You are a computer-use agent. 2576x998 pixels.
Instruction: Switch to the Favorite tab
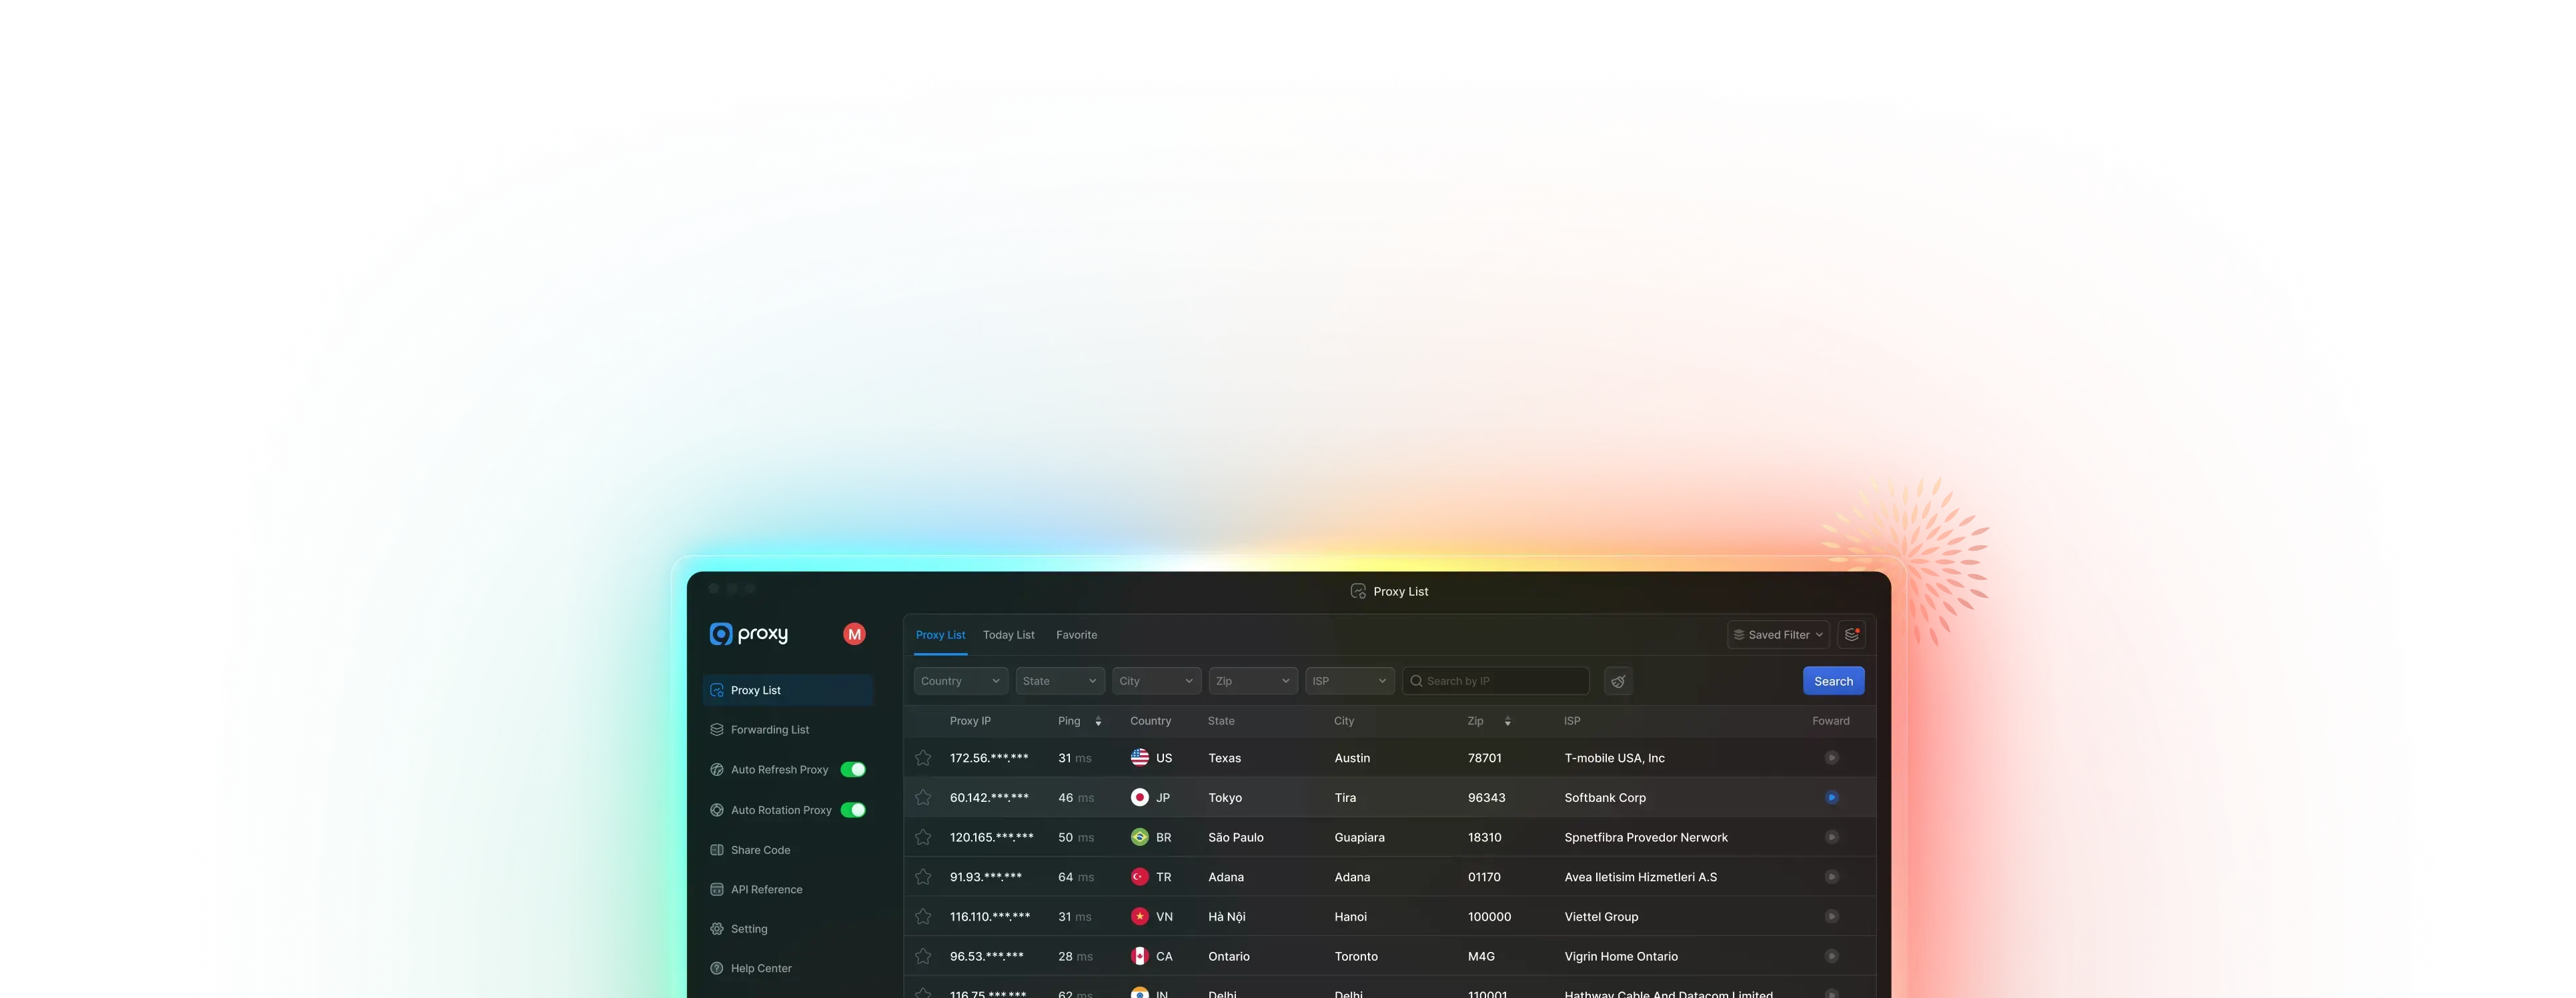point(1076,635)
